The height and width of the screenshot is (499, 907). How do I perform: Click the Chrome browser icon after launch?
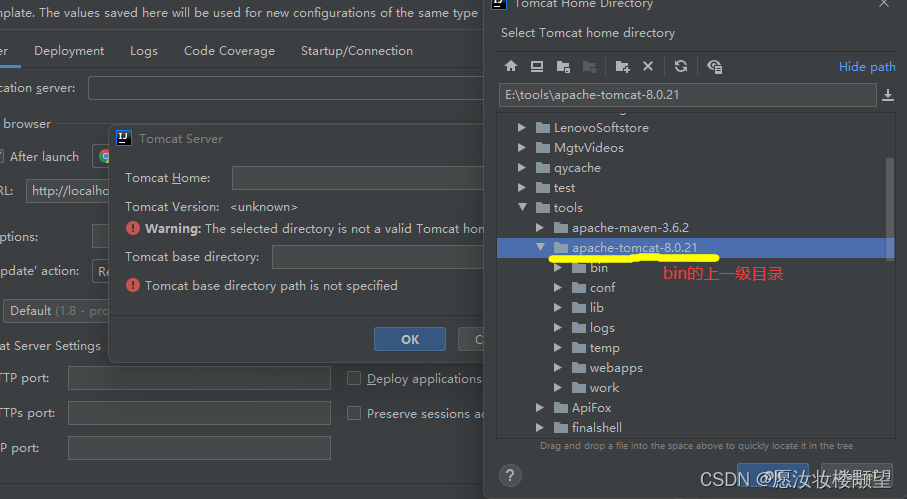point(104,156)
